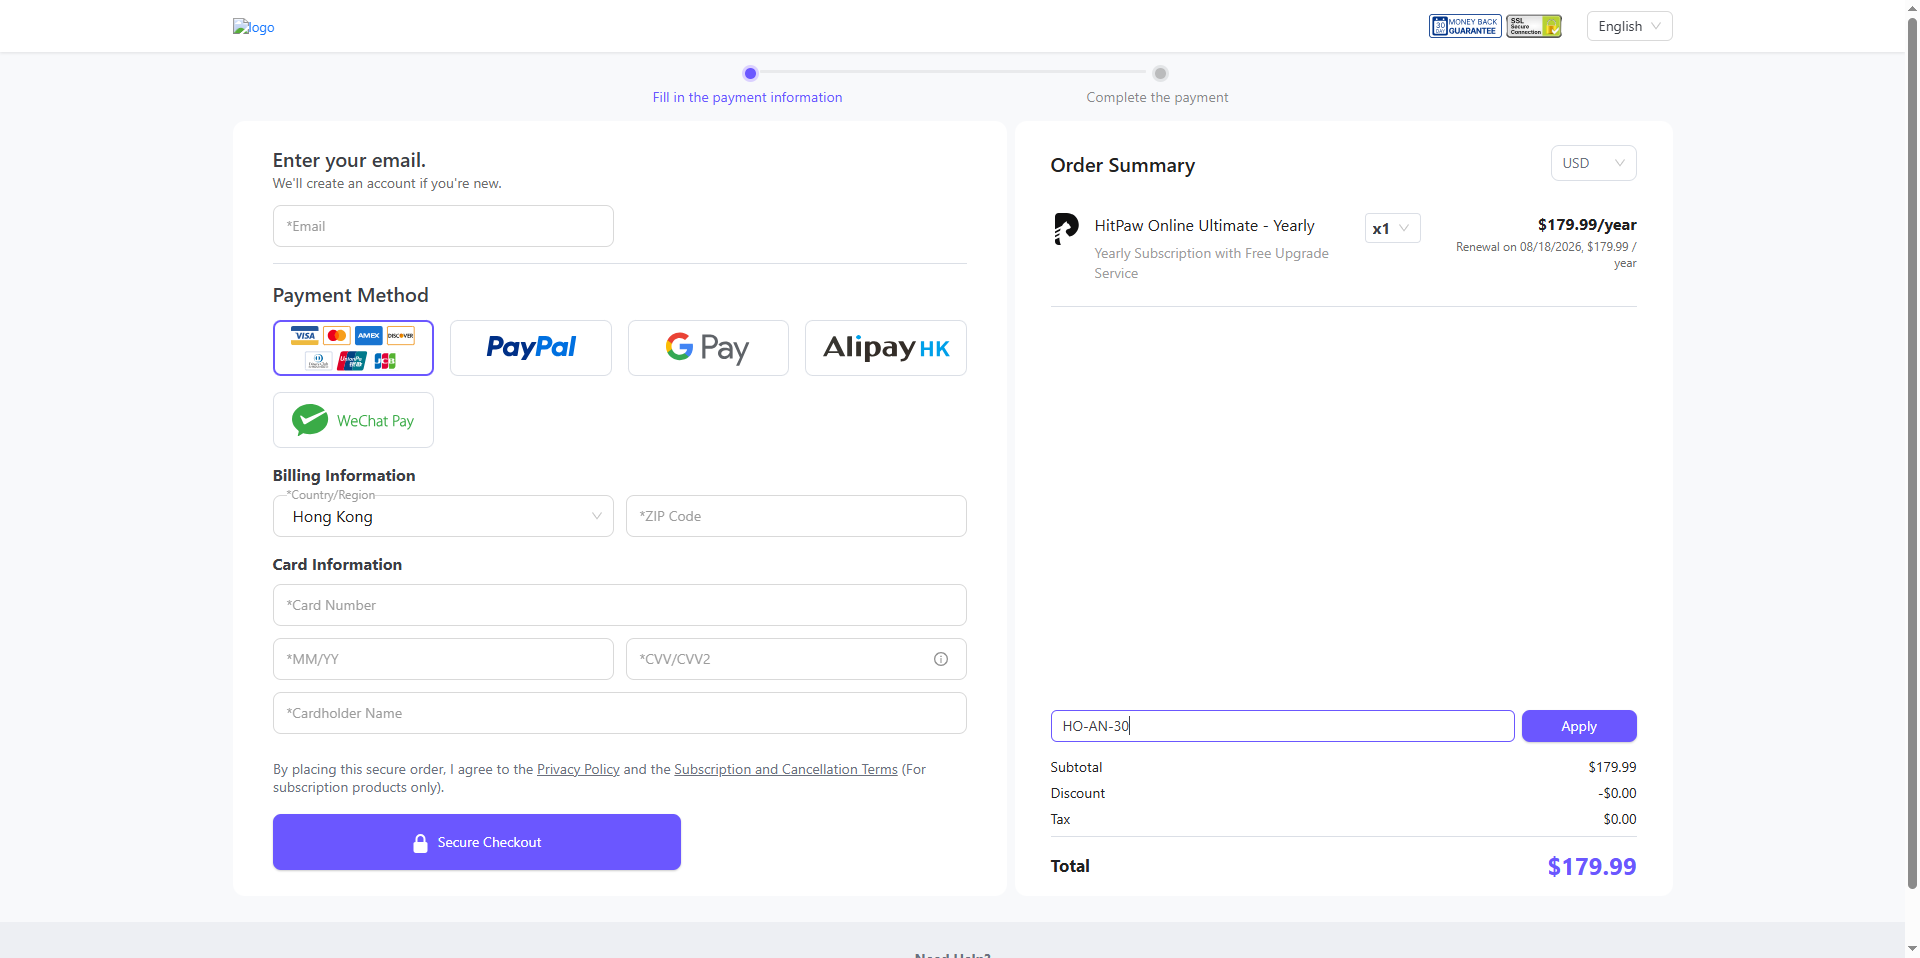This screenshot has width=1920, height=958.
Task: Open Subscription and Cancellation Terms link
Action: [785, 769]
